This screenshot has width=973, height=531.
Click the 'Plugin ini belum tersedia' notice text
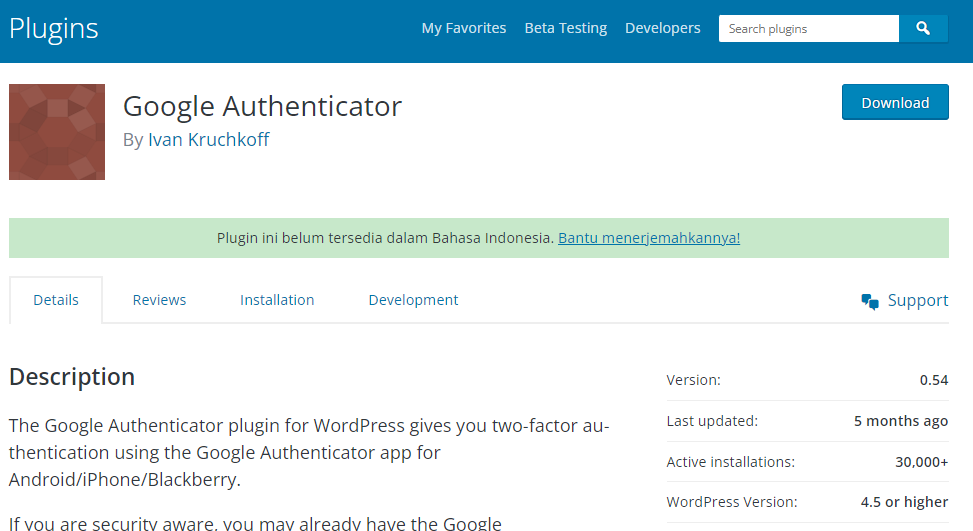pos(385,238)
